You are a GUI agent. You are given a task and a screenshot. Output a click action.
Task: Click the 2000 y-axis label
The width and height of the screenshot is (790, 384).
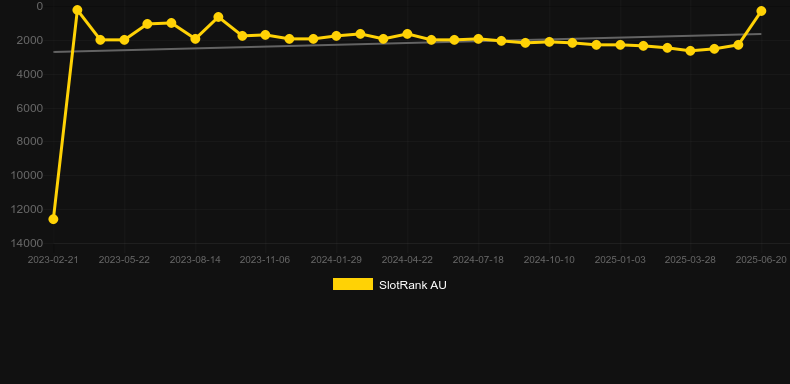pyautogui.click(x=31, y=40)
